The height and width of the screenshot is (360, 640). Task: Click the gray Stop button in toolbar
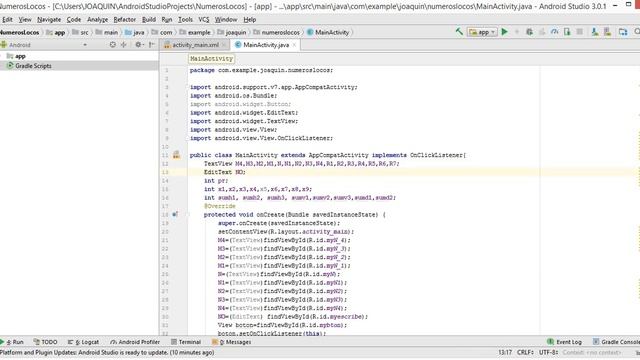[x=580, y=32]
